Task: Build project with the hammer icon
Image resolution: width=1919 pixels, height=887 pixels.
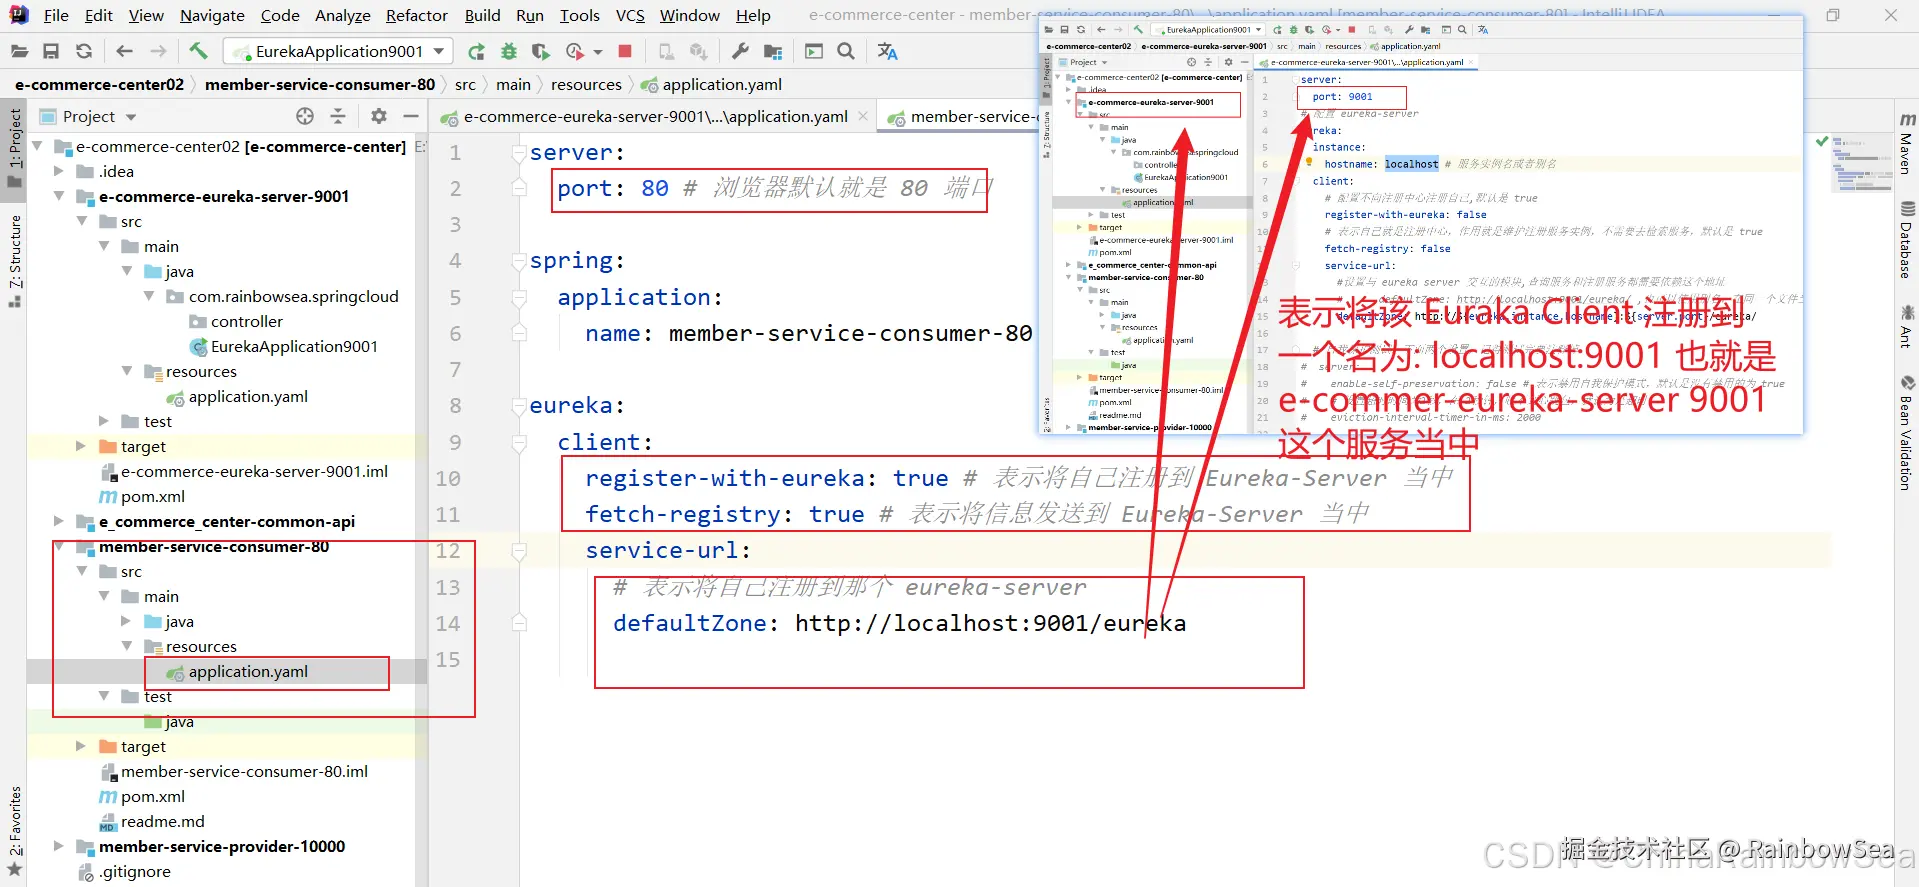Action: point(198,51)
